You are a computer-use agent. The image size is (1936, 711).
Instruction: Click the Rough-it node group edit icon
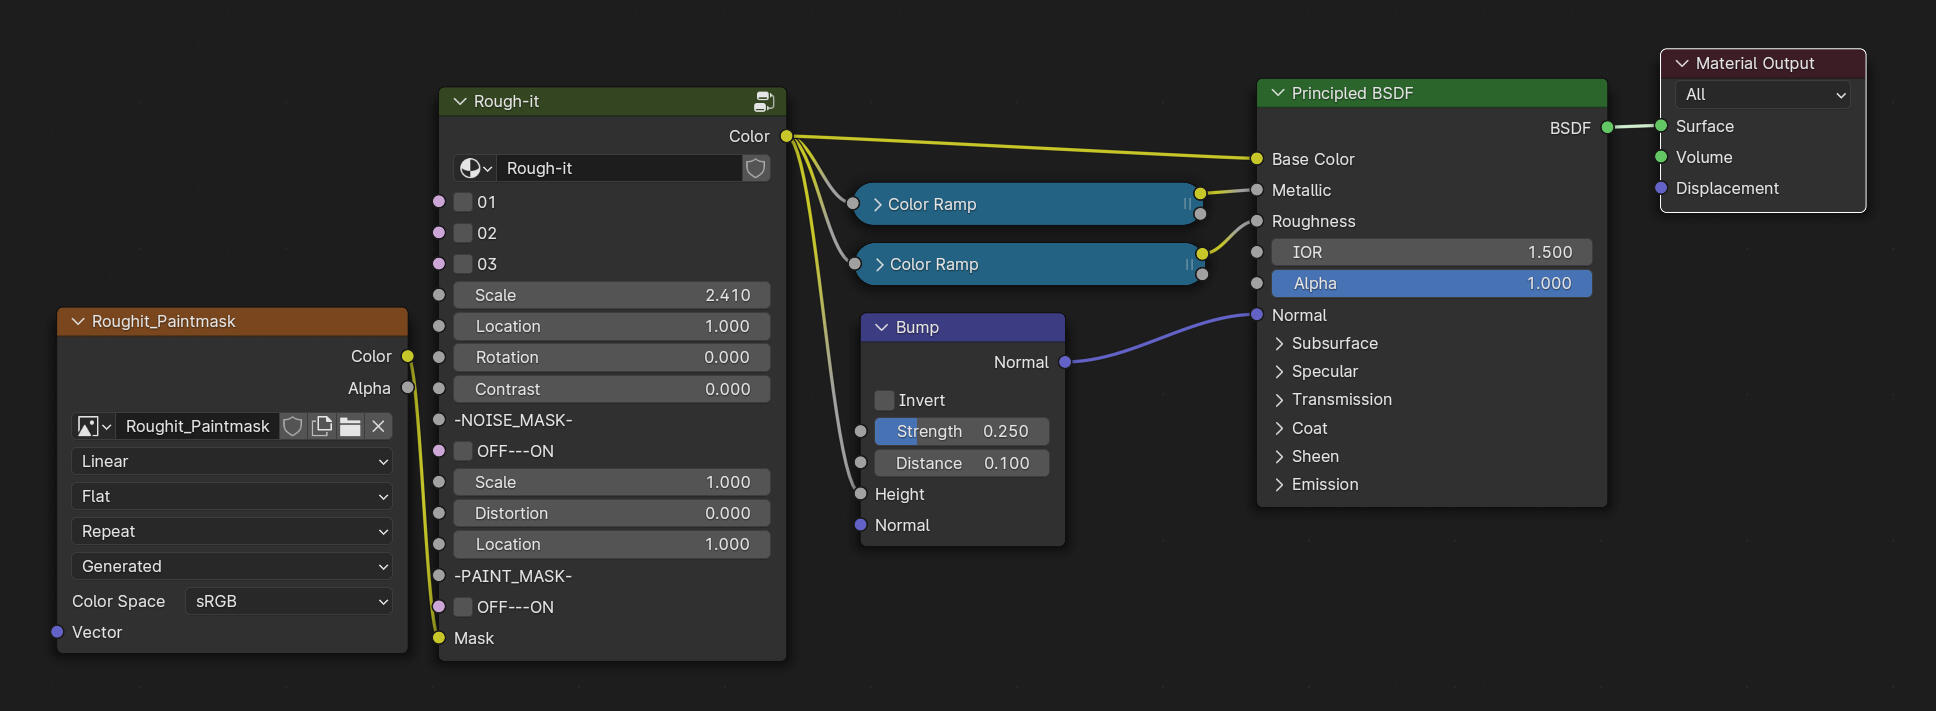[x=764, y=101]
